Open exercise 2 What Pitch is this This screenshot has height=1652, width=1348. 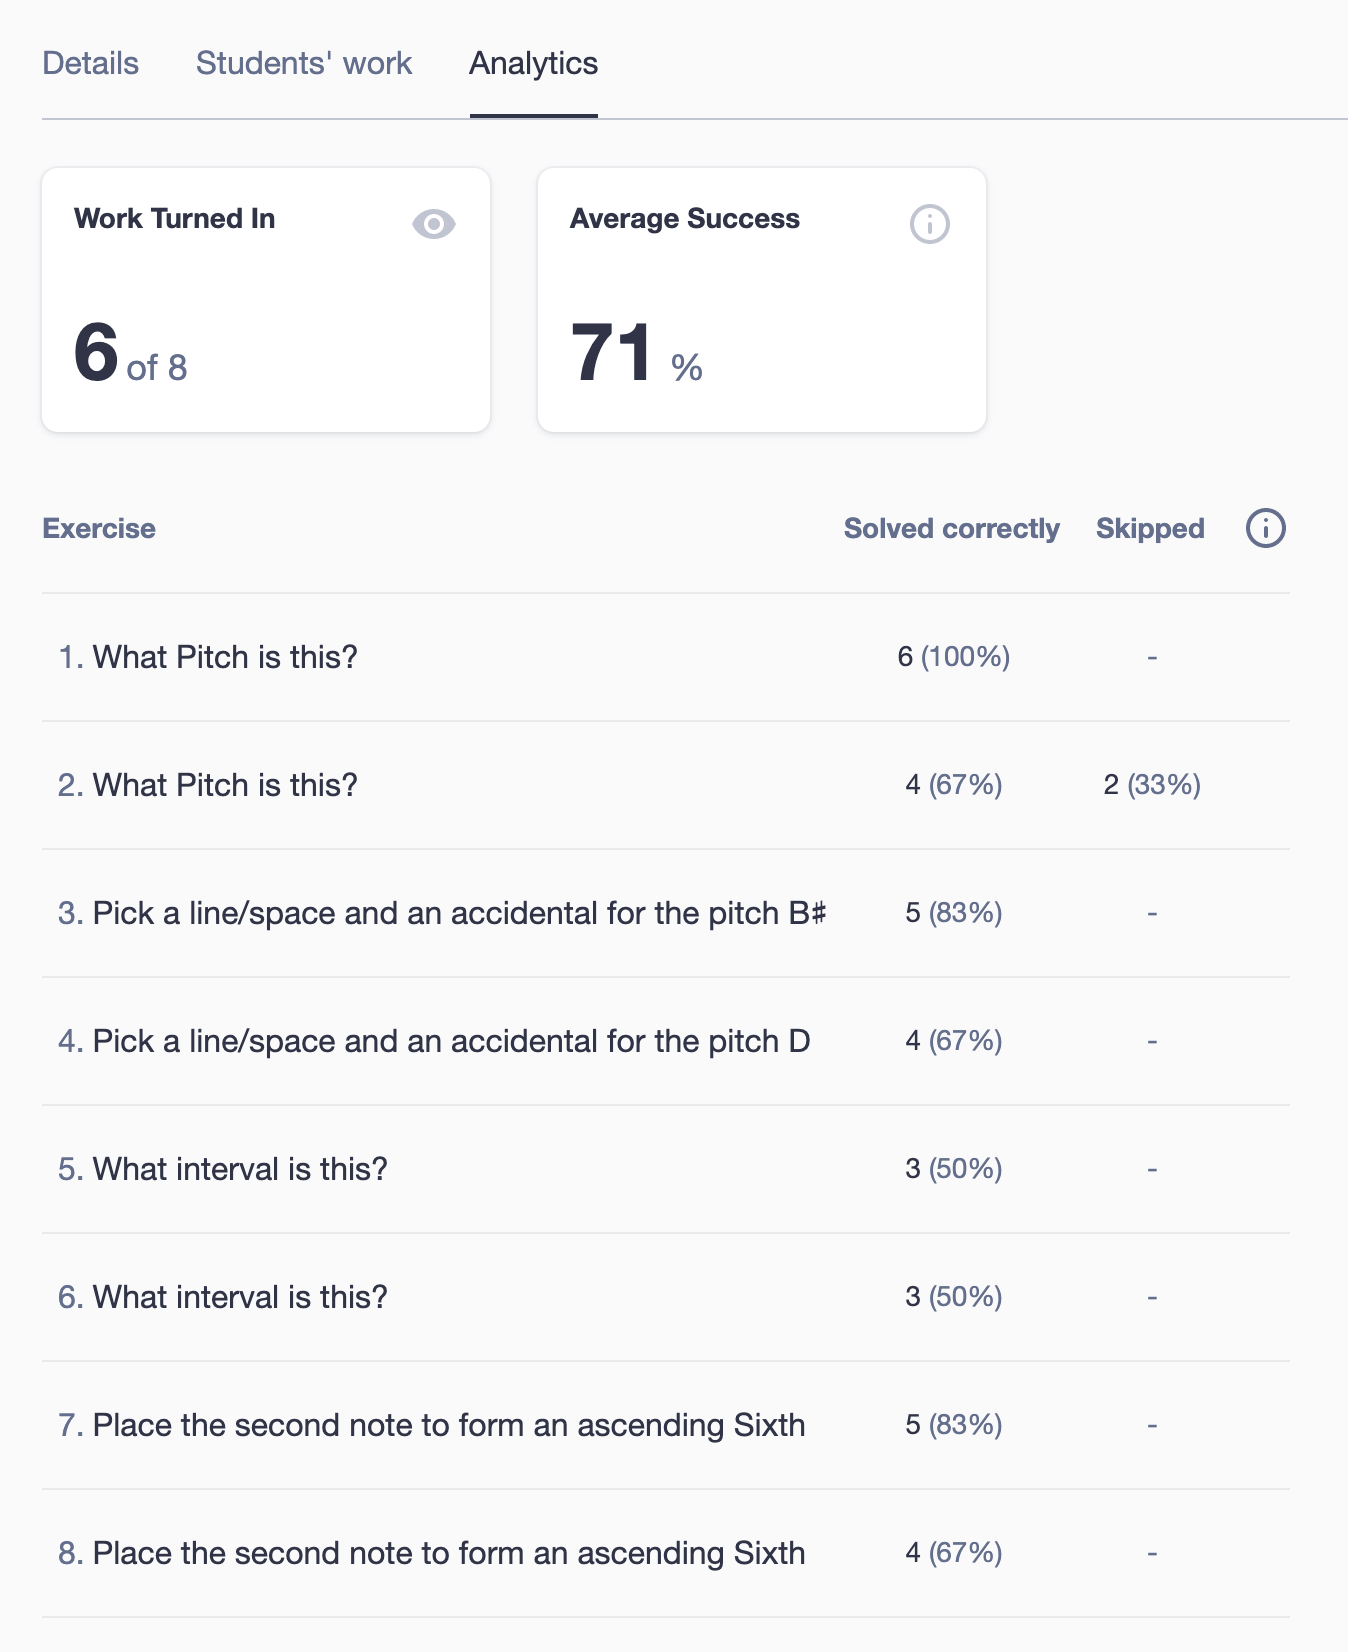[666, 785]
